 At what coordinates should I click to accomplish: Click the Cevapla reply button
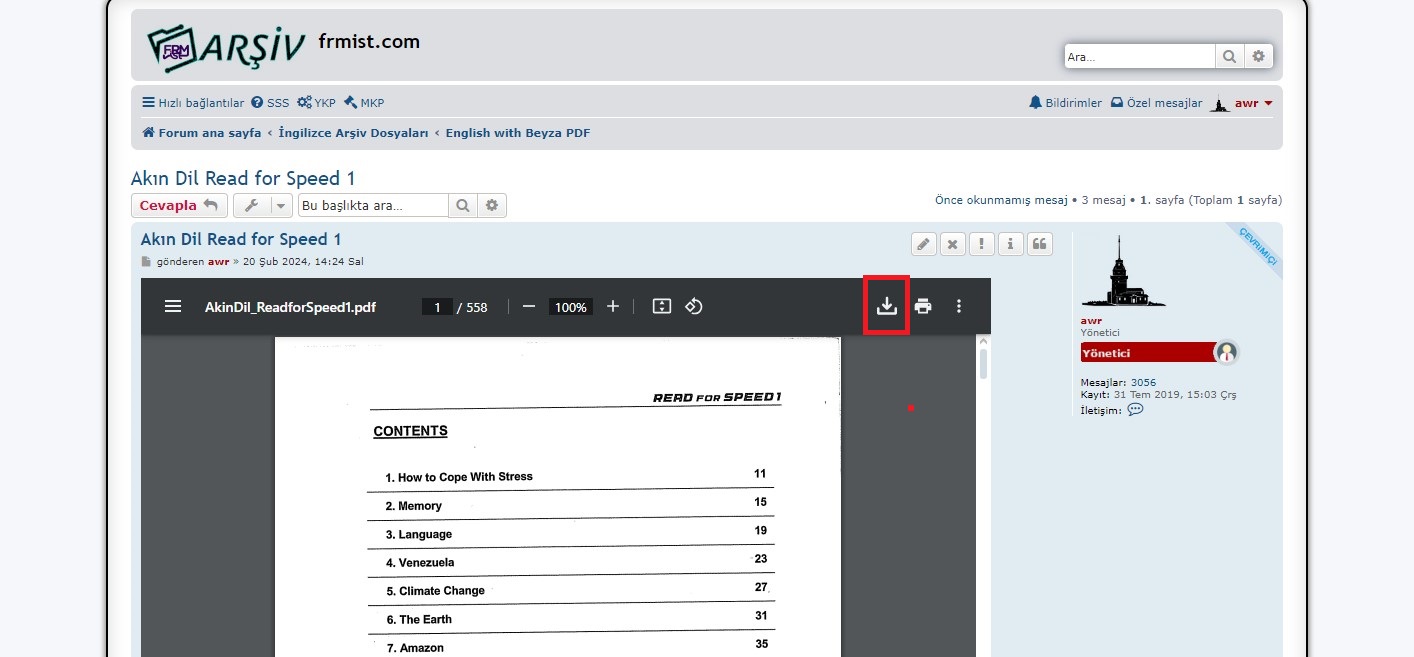click(x=179, y=206)
